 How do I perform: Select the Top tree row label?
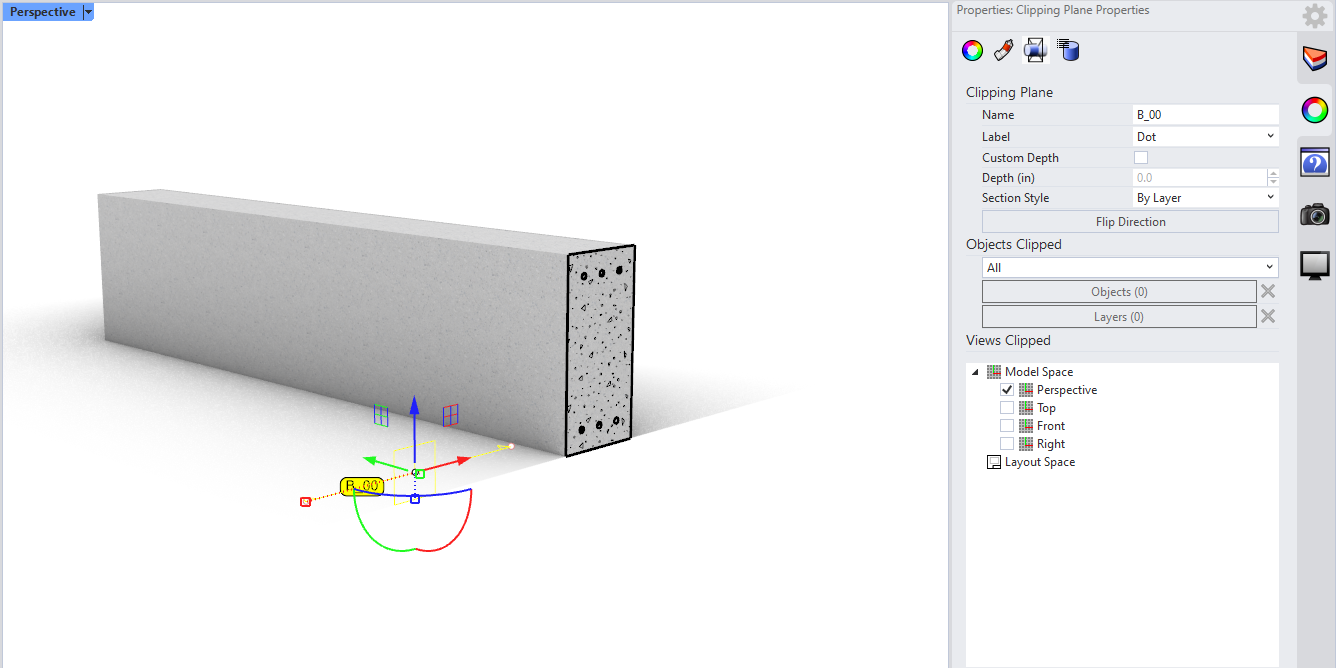pyautogui.click(x=1046, y=408)
